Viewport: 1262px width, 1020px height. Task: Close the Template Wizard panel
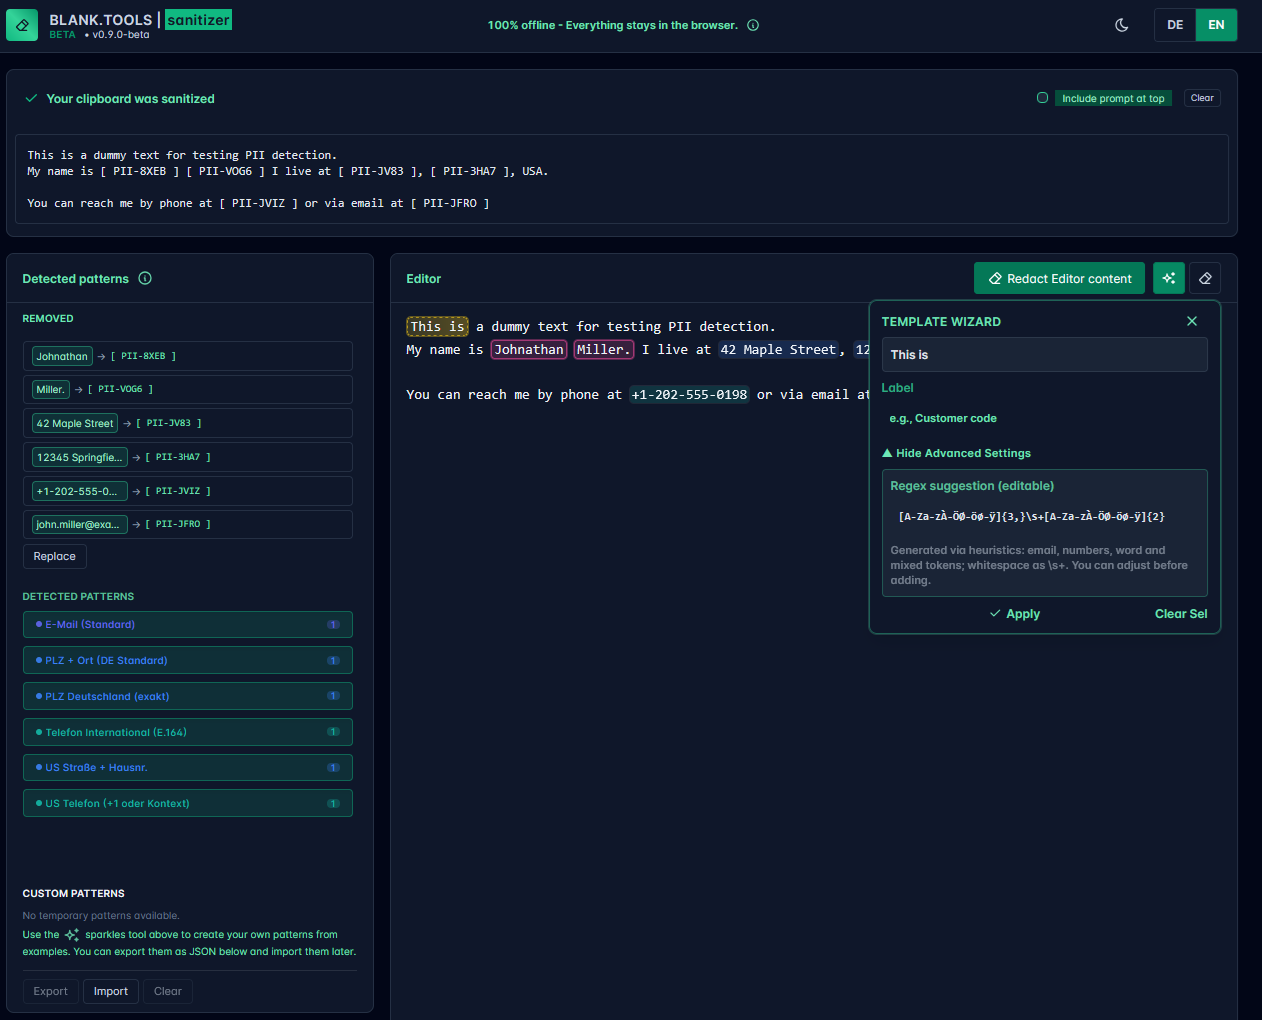[x=1192, y=321]
